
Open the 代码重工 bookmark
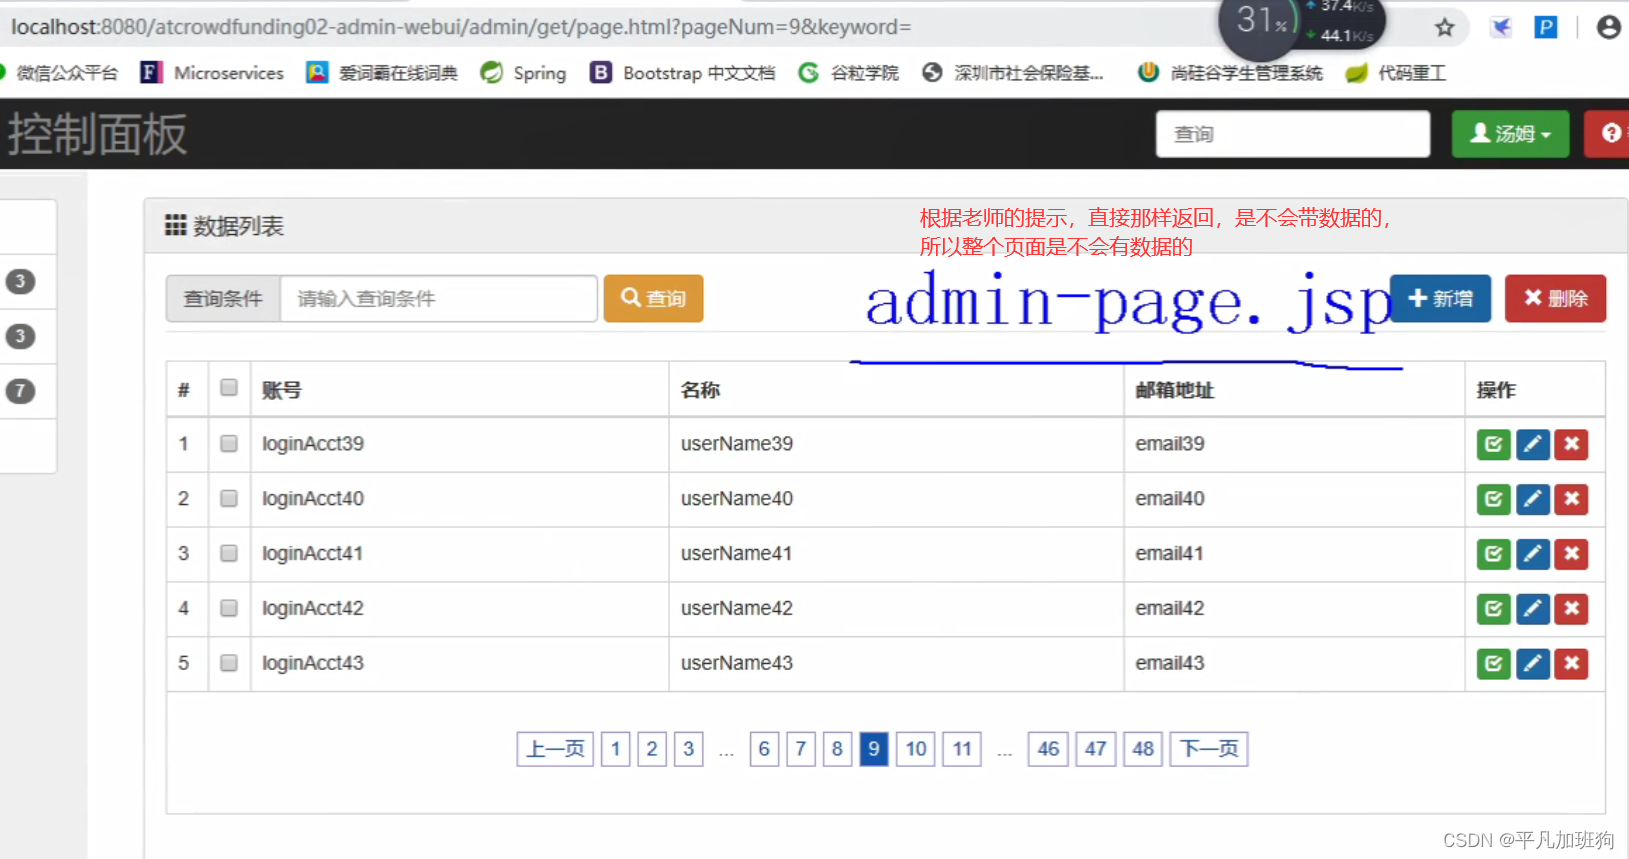point(1396,73)
